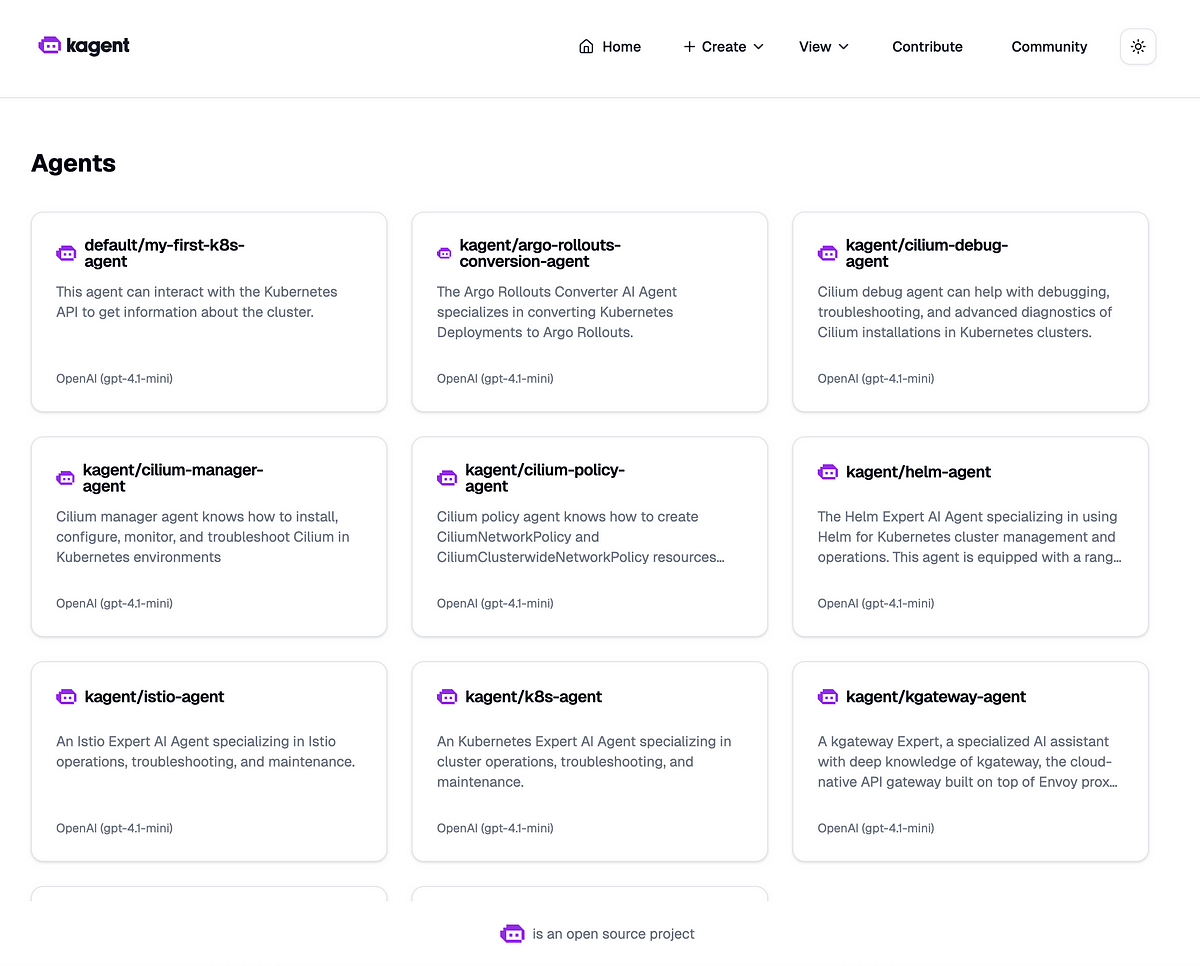
Task: Click OpenAI model label on k8s-agent card
Action: pyautogui.click(x=495, y=828)
